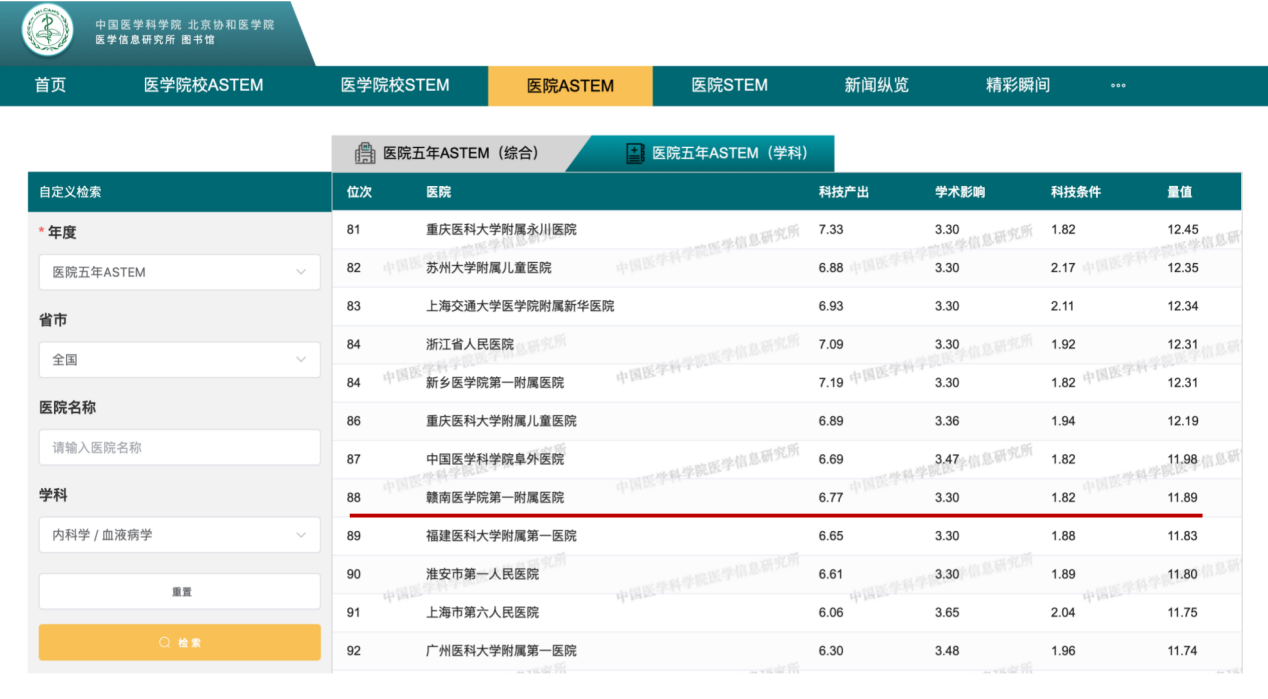Click the 量值 column header
Screen dimensions: 1268x699
1179,192
